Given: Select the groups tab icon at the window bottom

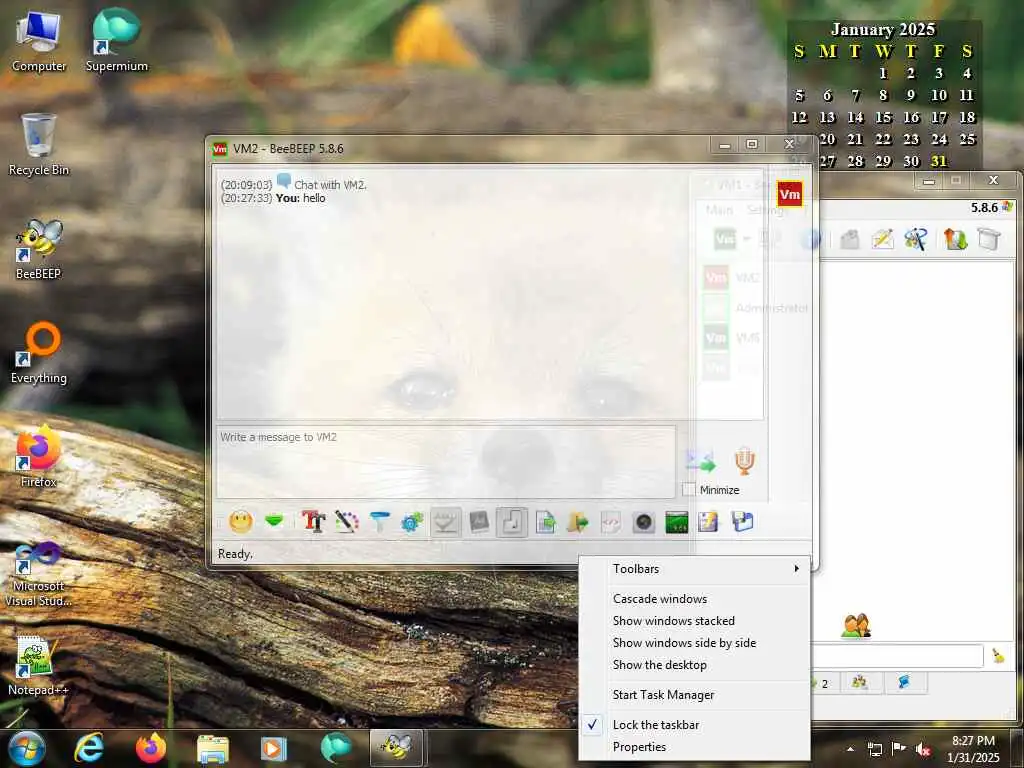Looking at the screenshot, I should [x=859, y=682].
